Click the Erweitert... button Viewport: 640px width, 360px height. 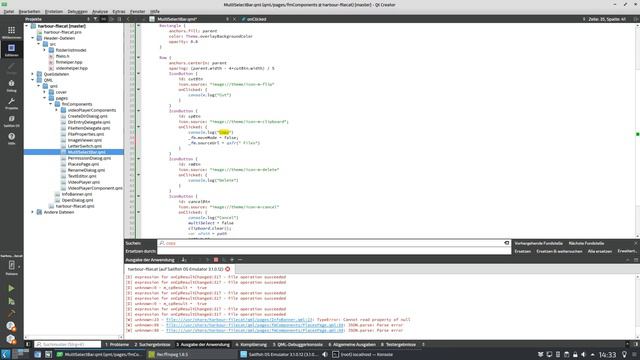coord(626,251)
